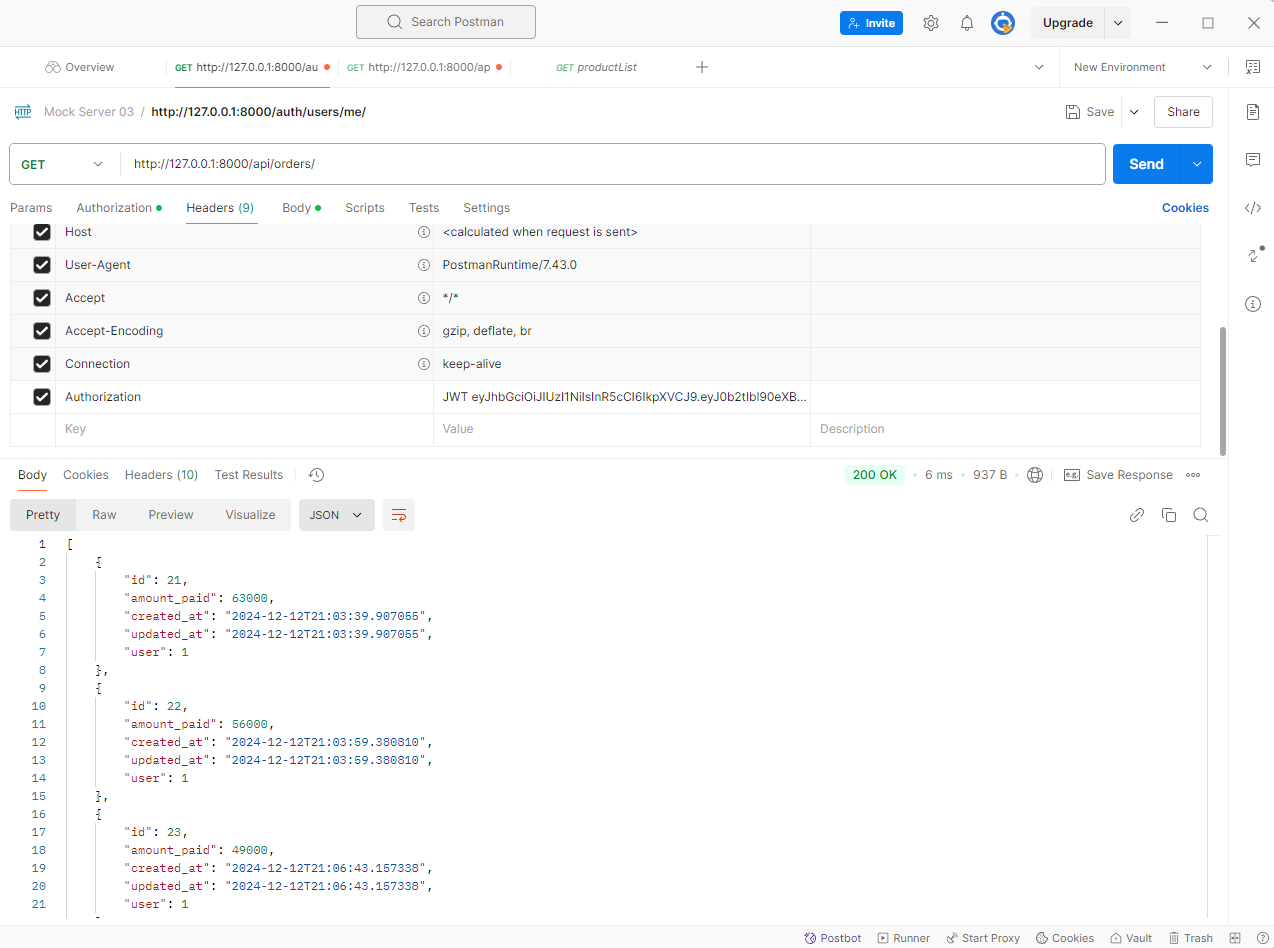Image resolution: width=1274 pixels, height=948 pixels.
Task: Open Trash from the status bar
Action: point(1190,938)
